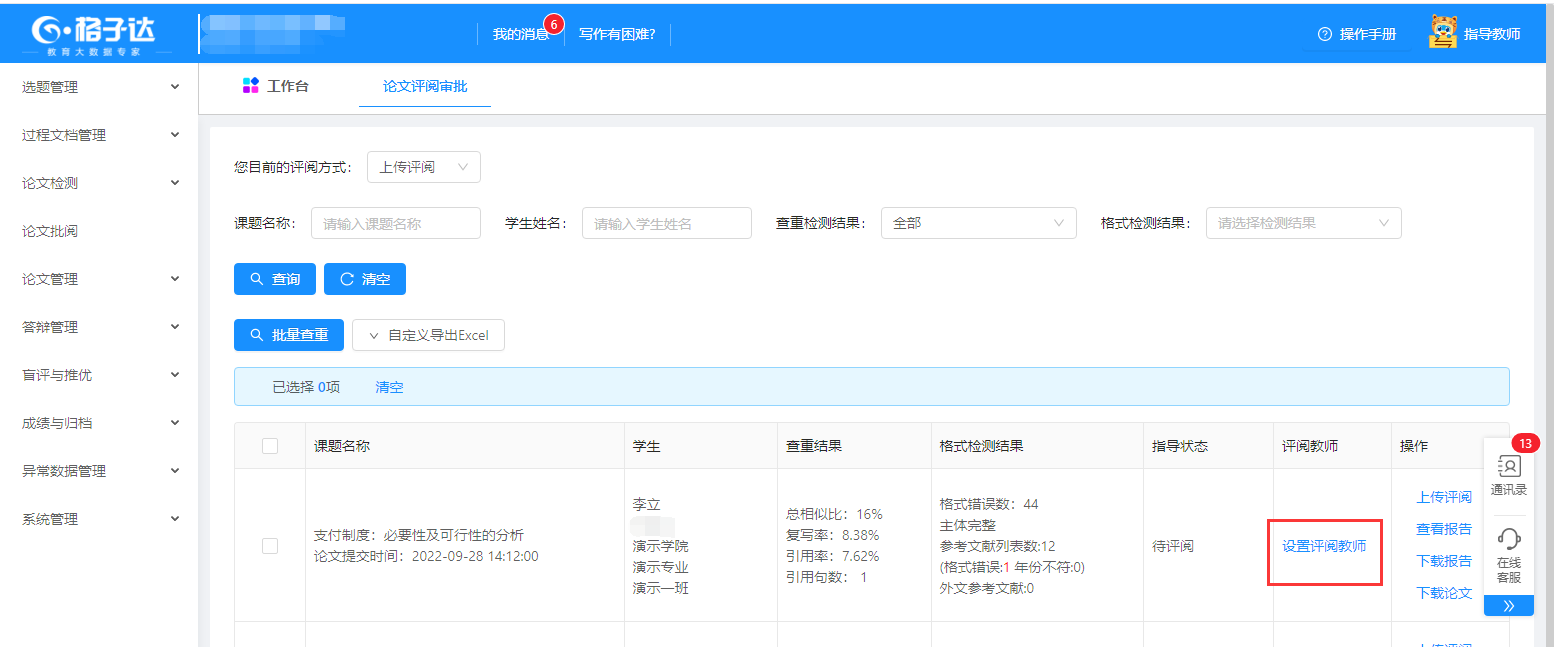This screenshot has width=1554, height=647.
Task: Click the 我的消息 notification badge
Action: (x=554, y=24)
